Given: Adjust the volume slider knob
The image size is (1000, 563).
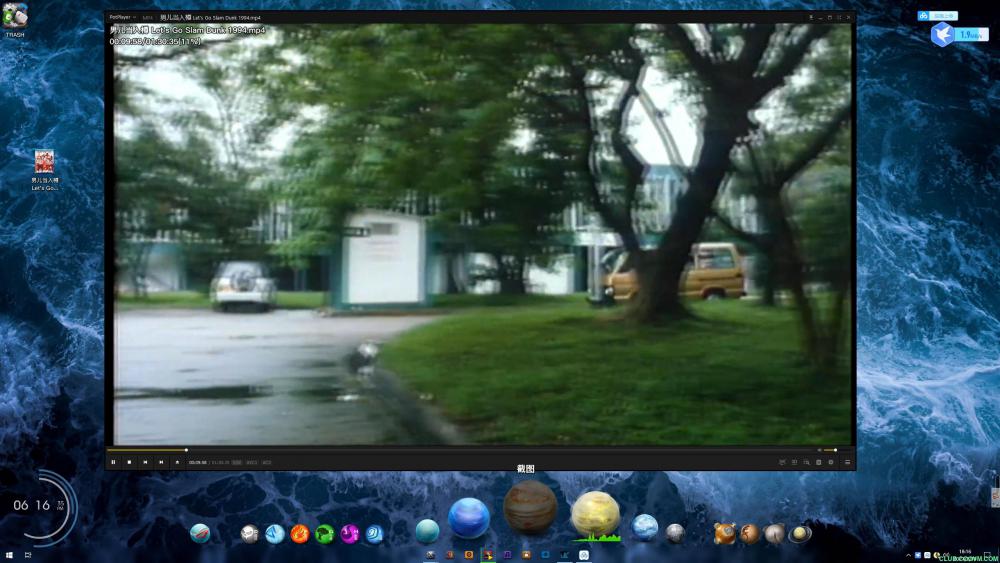Looking at the screenshot, I should [x=835, y=450].
